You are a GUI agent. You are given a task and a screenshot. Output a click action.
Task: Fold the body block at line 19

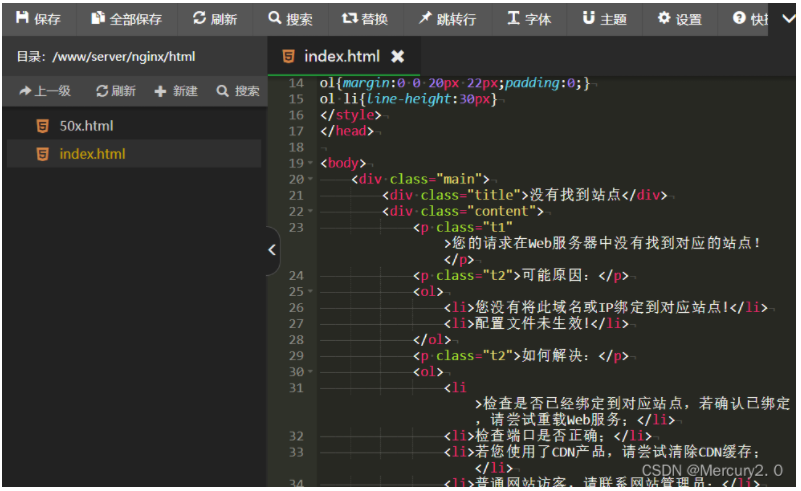[310, 163]
